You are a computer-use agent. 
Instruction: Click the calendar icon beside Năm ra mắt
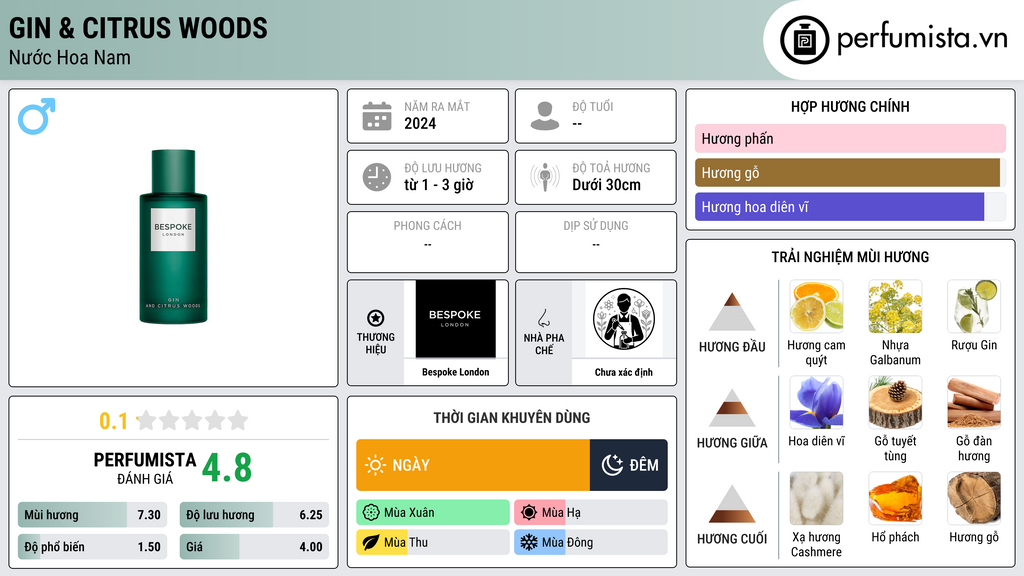point(377,116)
